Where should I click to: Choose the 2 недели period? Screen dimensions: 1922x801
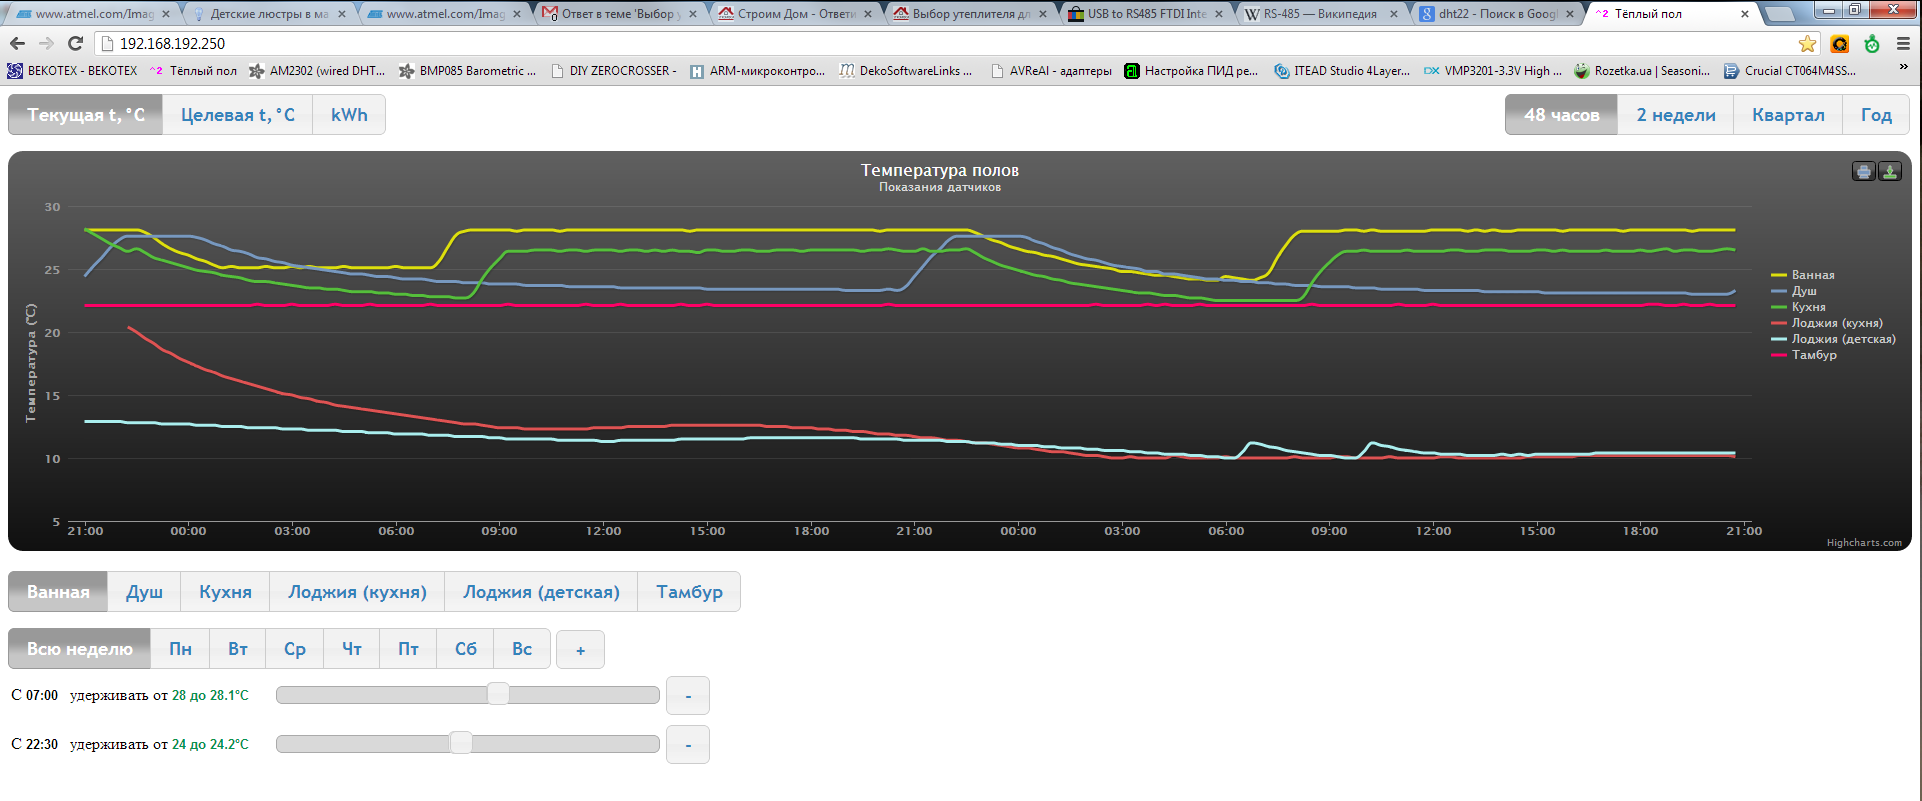click(1676, 115)
